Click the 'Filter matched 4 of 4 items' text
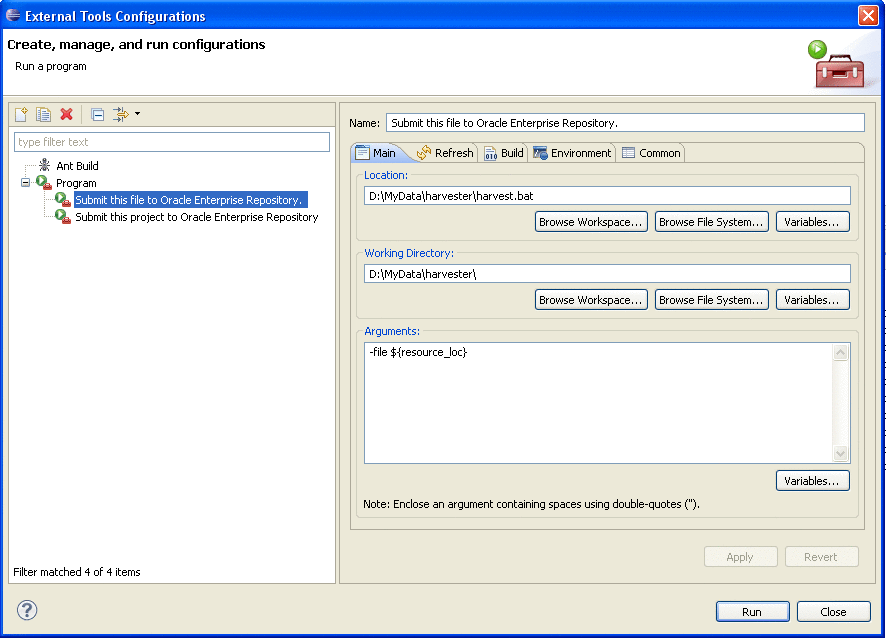This screenshot has height=638, width=886. 77,572
